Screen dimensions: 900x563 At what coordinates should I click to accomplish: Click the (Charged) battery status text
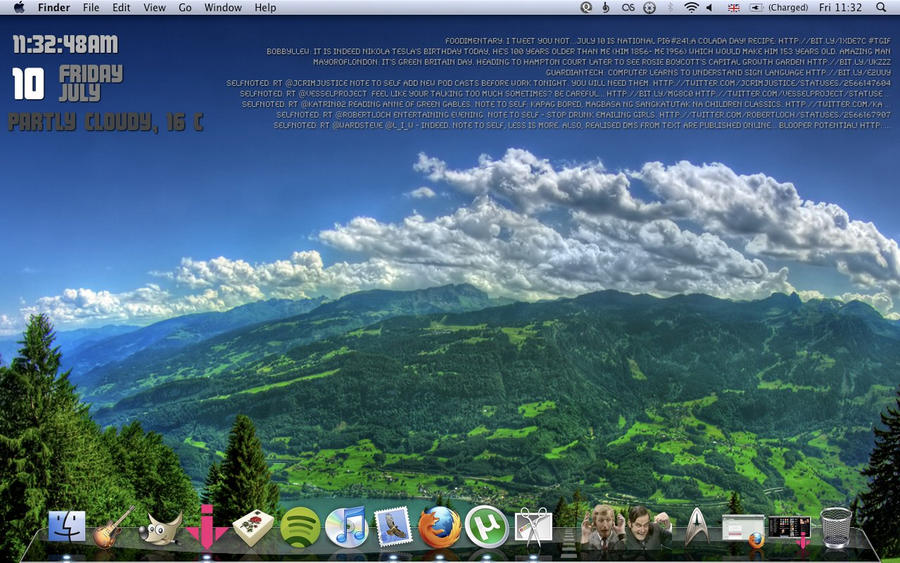[788, 7]
